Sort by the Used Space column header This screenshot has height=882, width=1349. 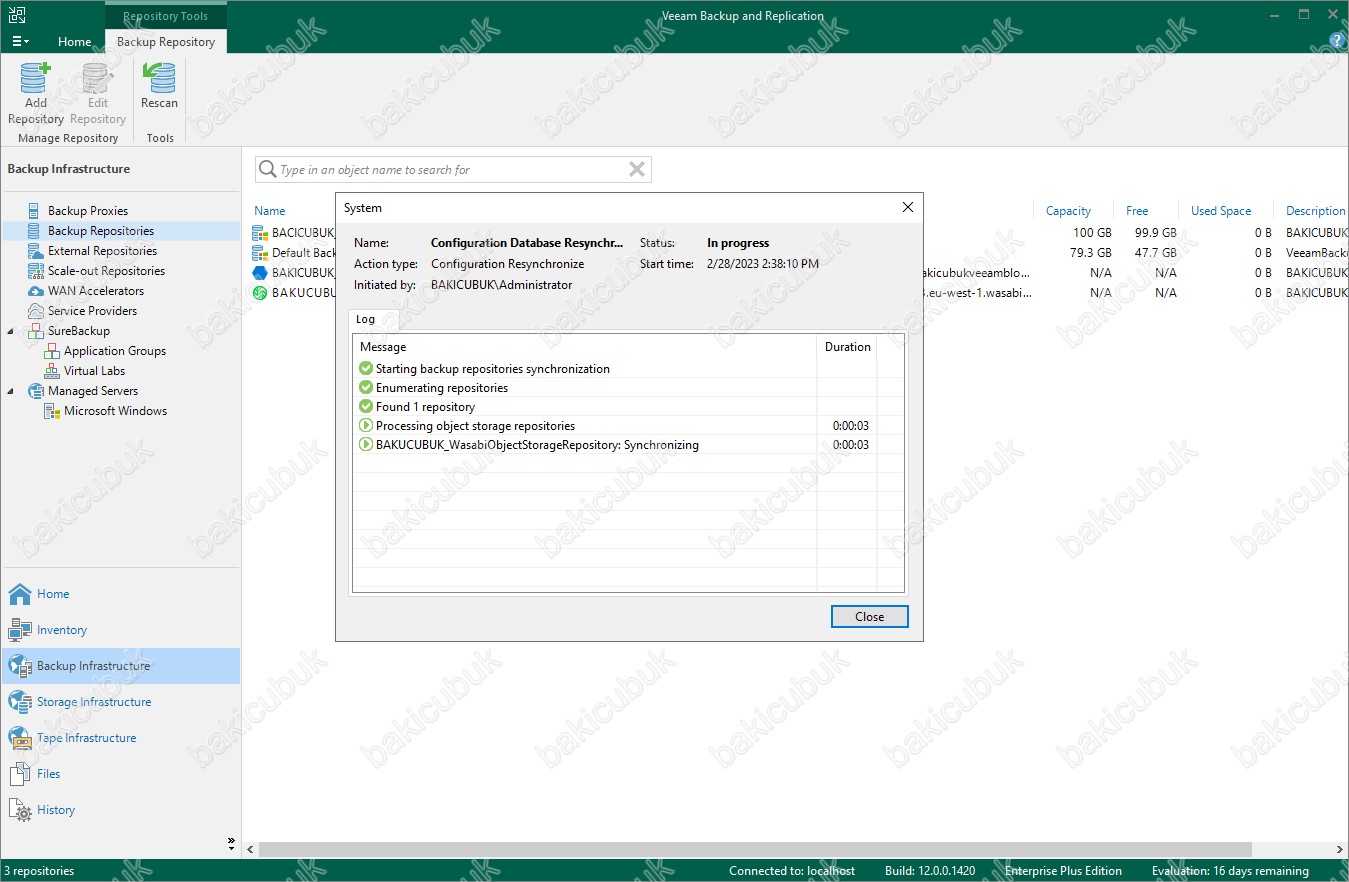(1221, 211)
